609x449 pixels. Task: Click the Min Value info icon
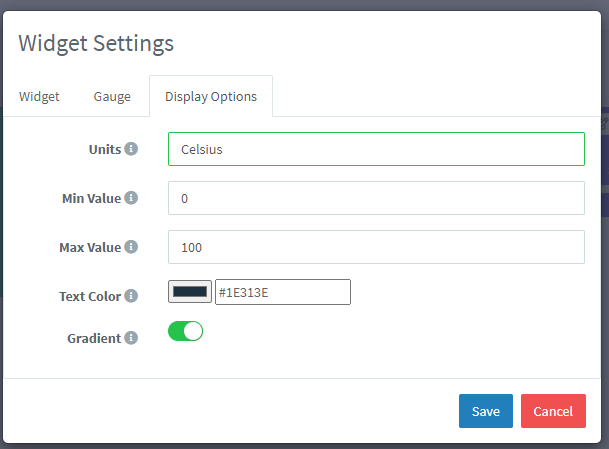[x=131, y=198]
